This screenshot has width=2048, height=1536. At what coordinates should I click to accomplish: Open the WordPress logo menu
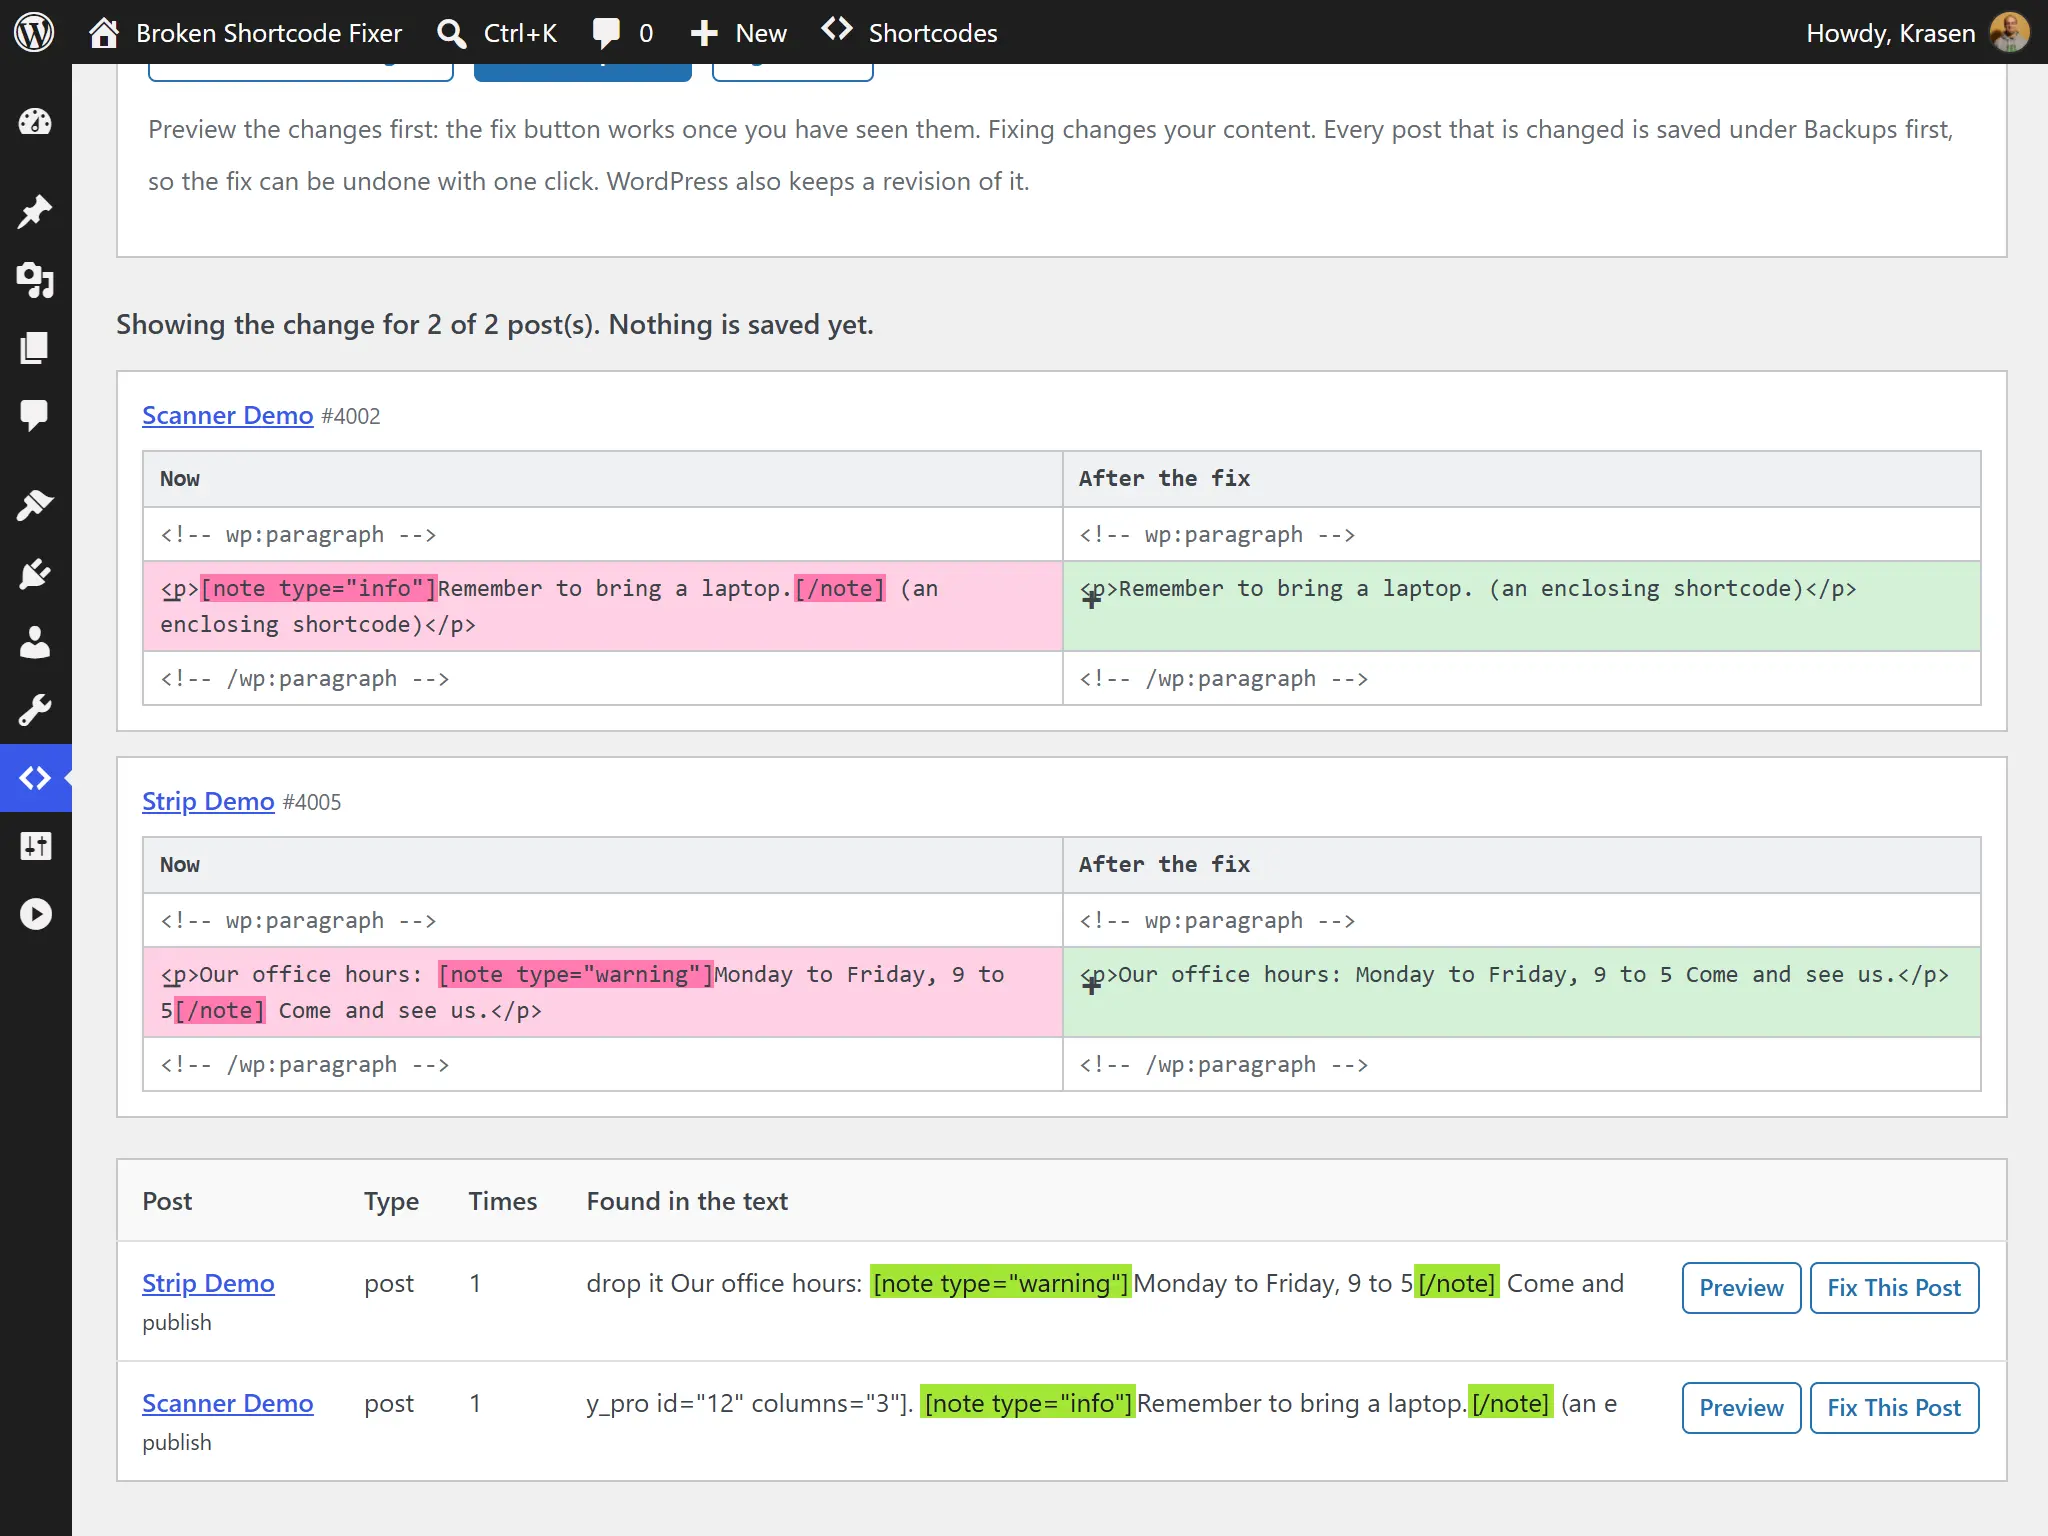pyautogui.click(x=34, y=32)
